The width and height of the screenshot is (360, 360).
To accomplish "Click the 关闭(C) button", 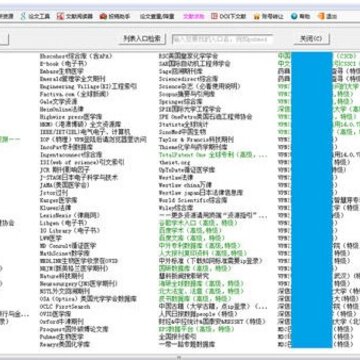I will pyautogui.click(x=311, y=39).
